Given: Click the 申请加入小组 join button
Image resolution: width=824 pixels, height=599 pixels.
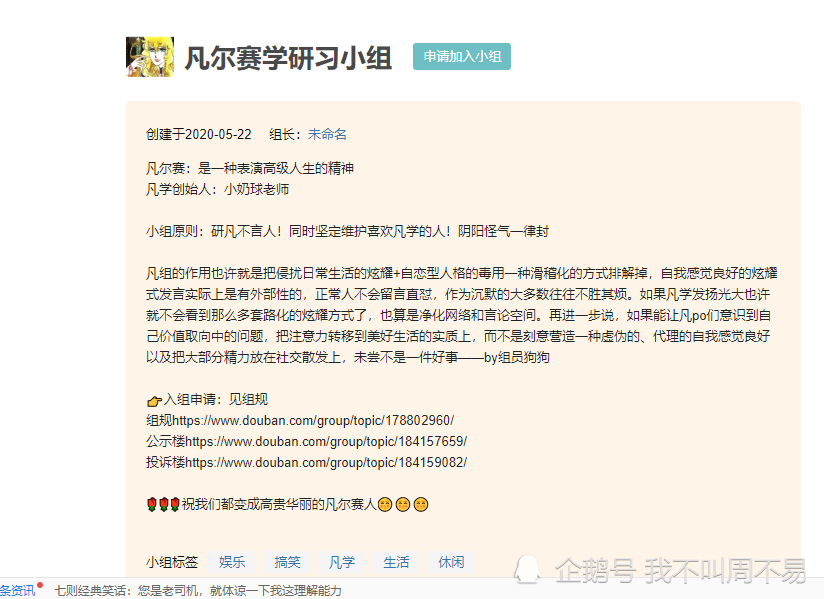Looking at the screenshot, I should coord(461,56).
